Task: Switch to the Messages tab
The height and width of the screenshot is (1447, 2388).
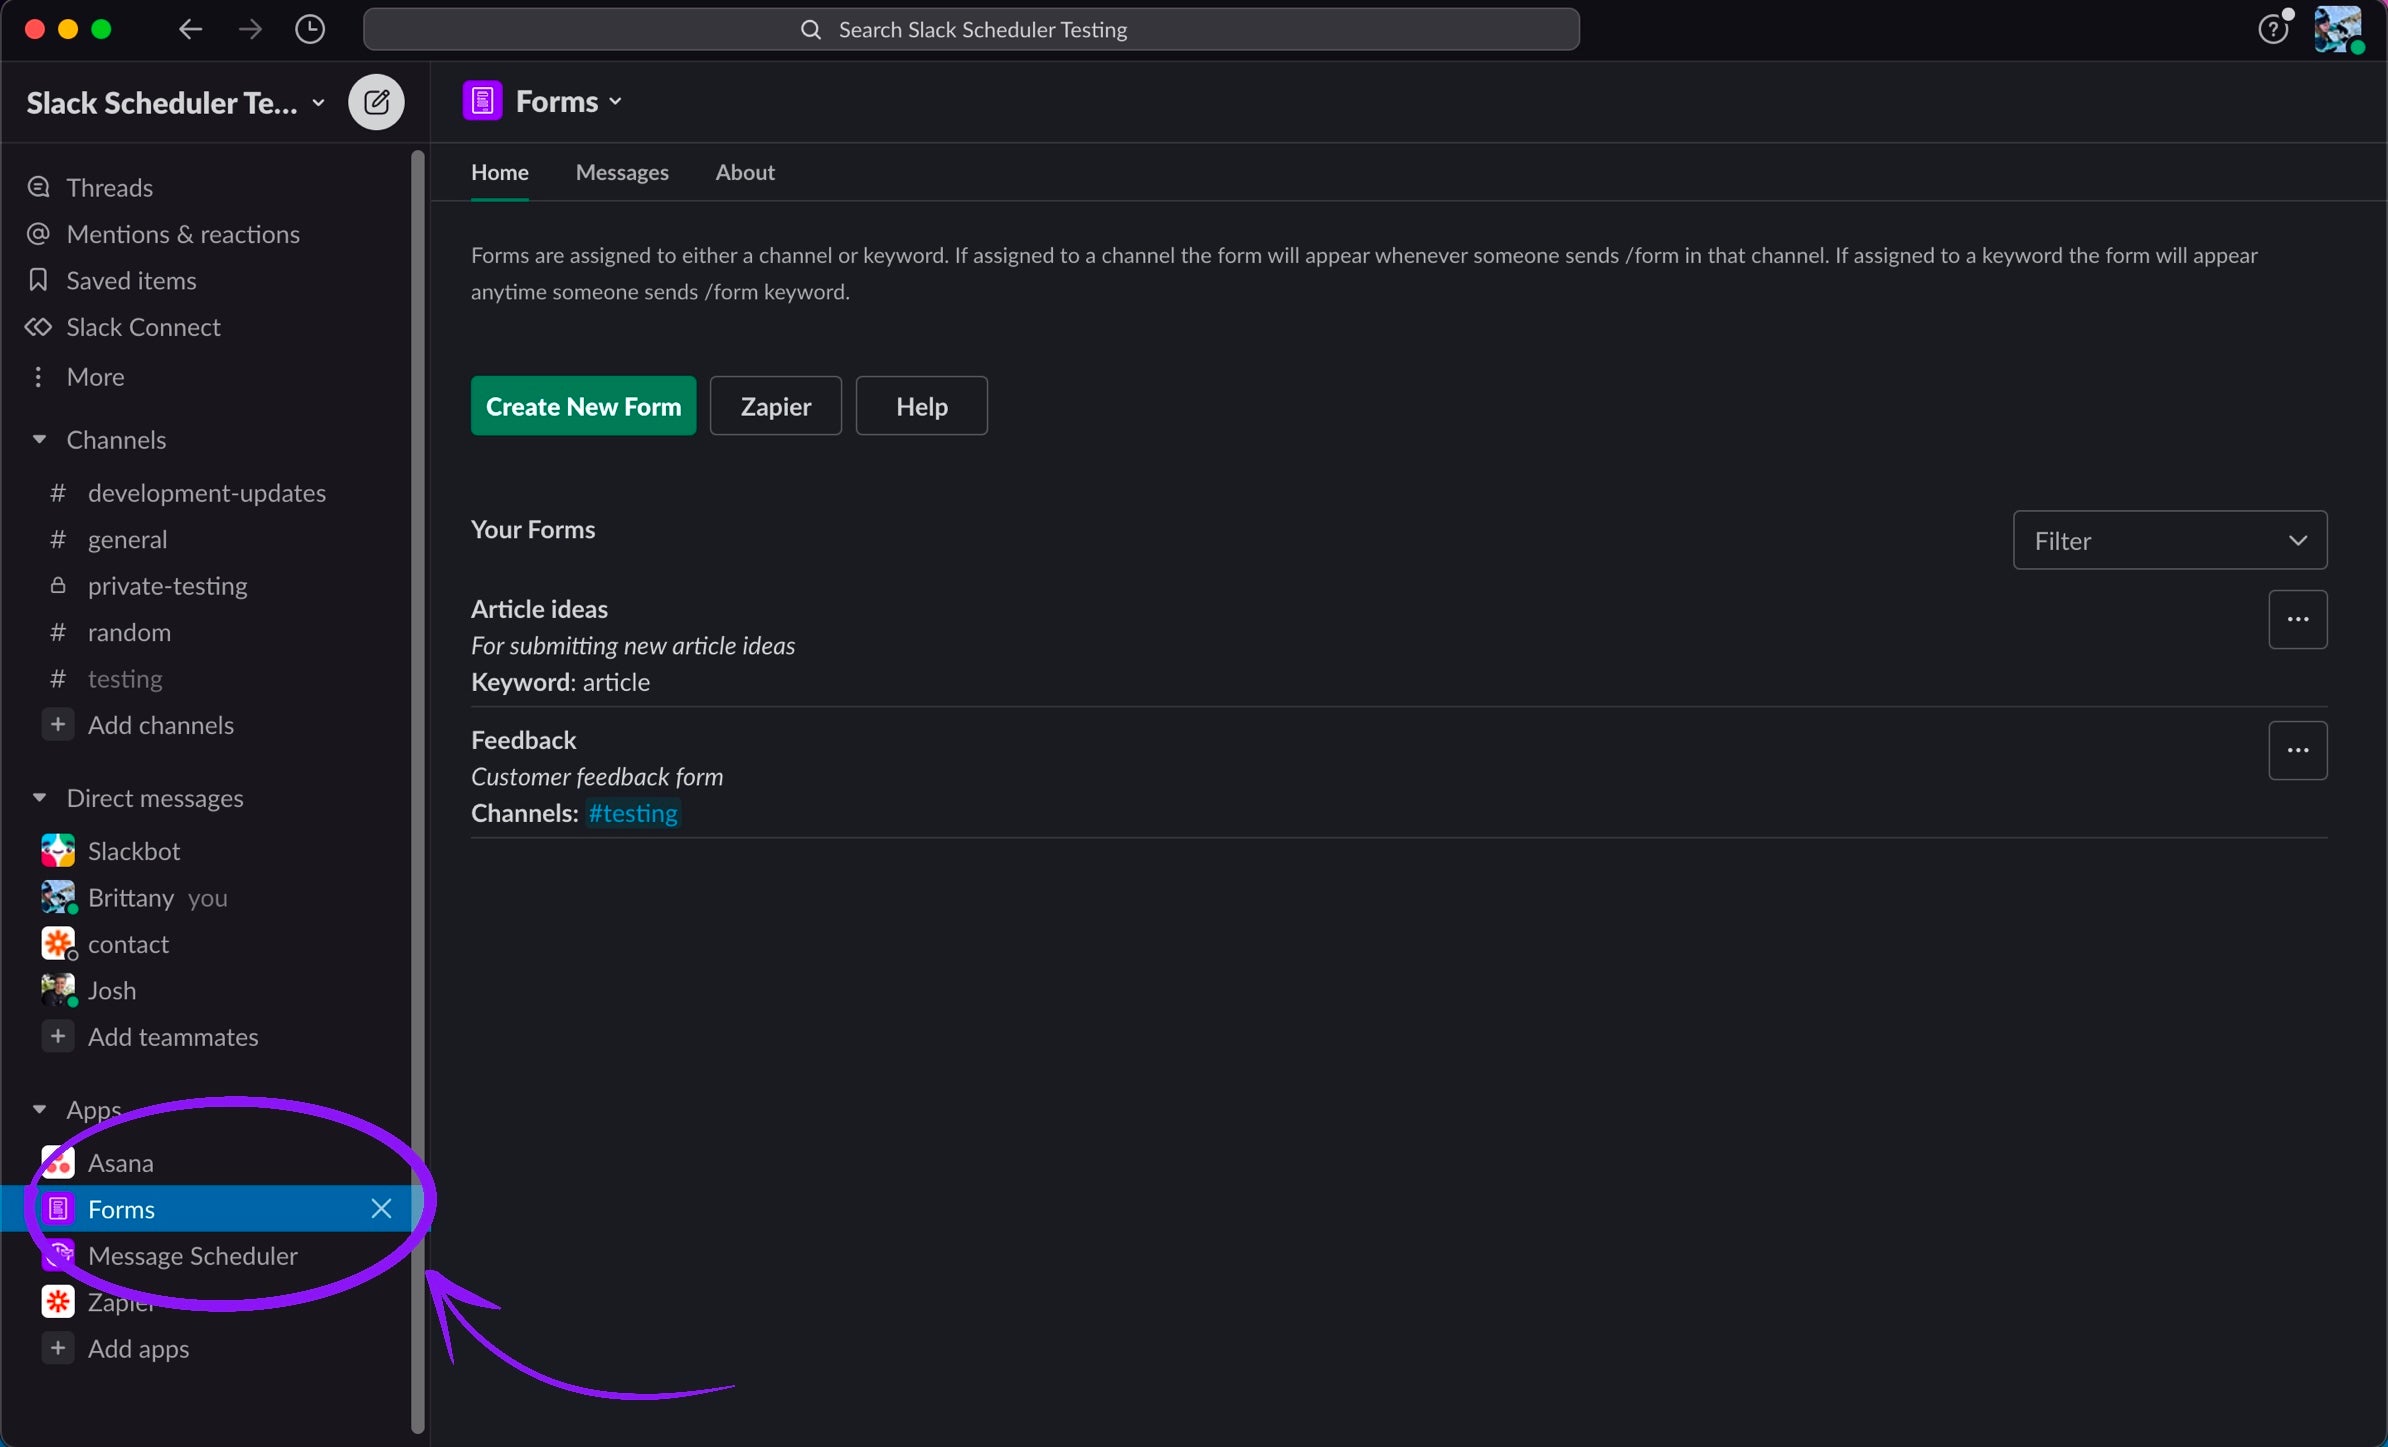Action: tap(622, 173)
